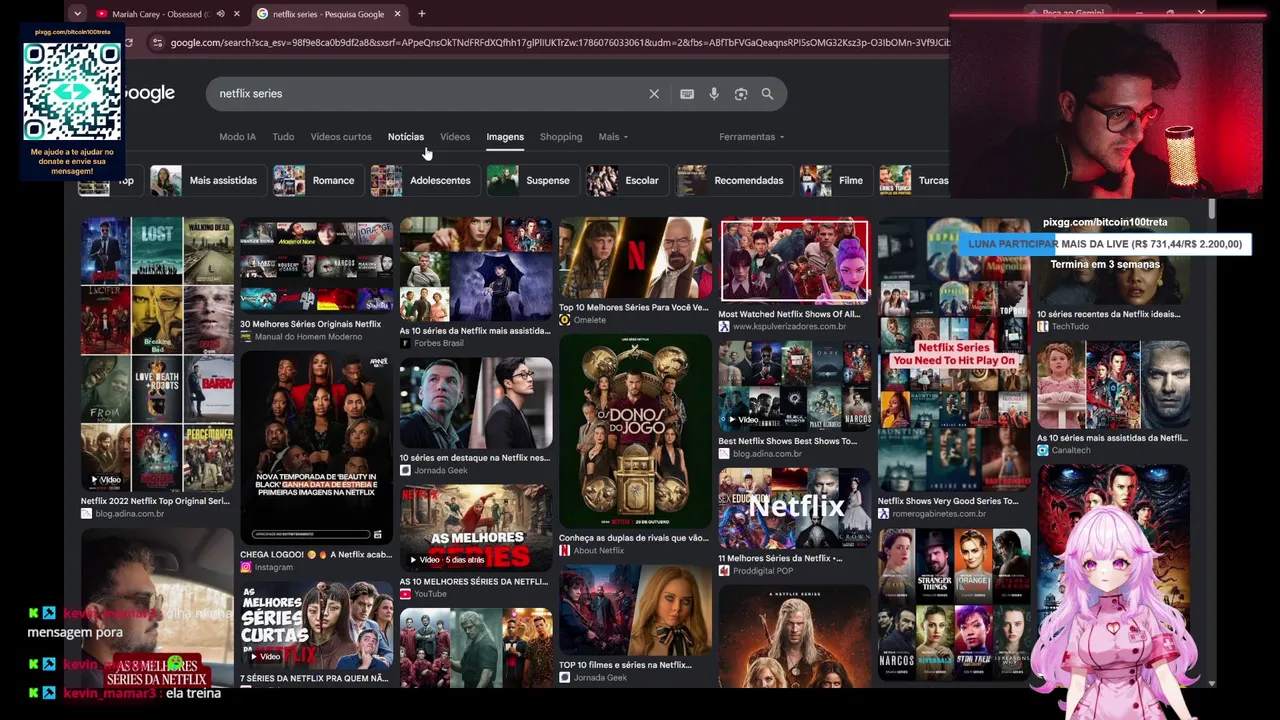Click the TechTudo source favicon
The image size is (1280, 720).
tap(1043, 327)
